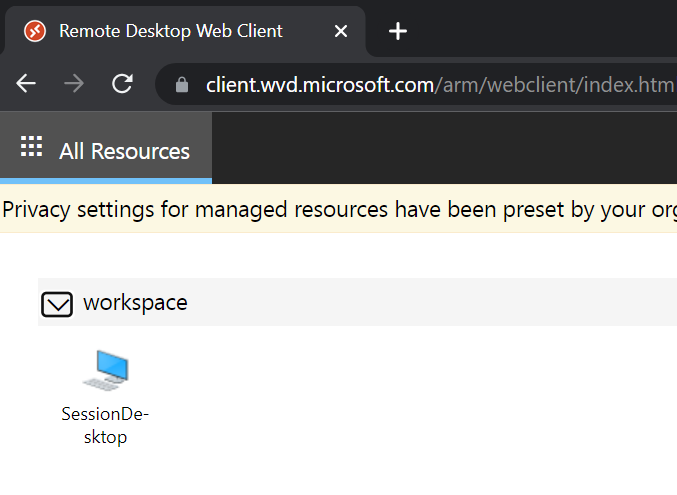
Task: Go forward to the next page
Action: pos(74,84)
